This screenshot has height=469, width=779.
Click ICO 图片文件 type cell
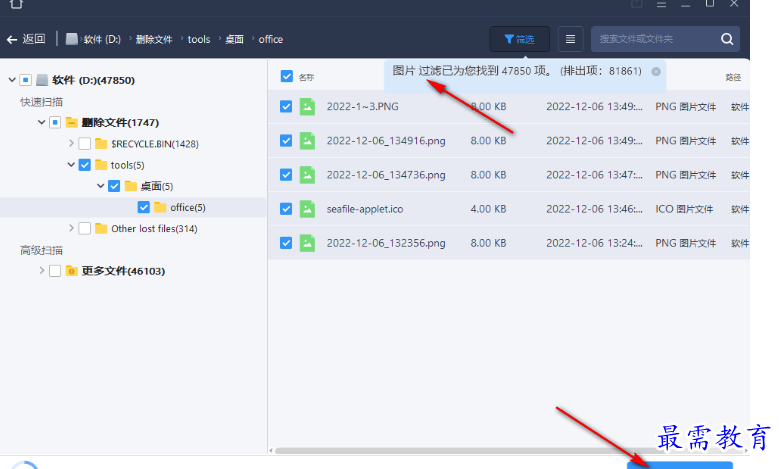[x=684, y=209]
